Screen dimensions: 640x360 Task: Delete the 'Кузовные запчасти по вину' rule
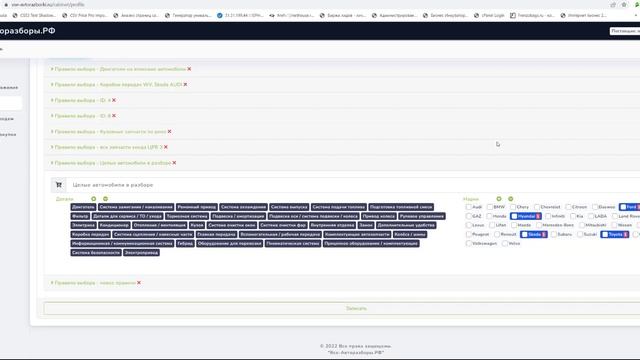point(169,131)
